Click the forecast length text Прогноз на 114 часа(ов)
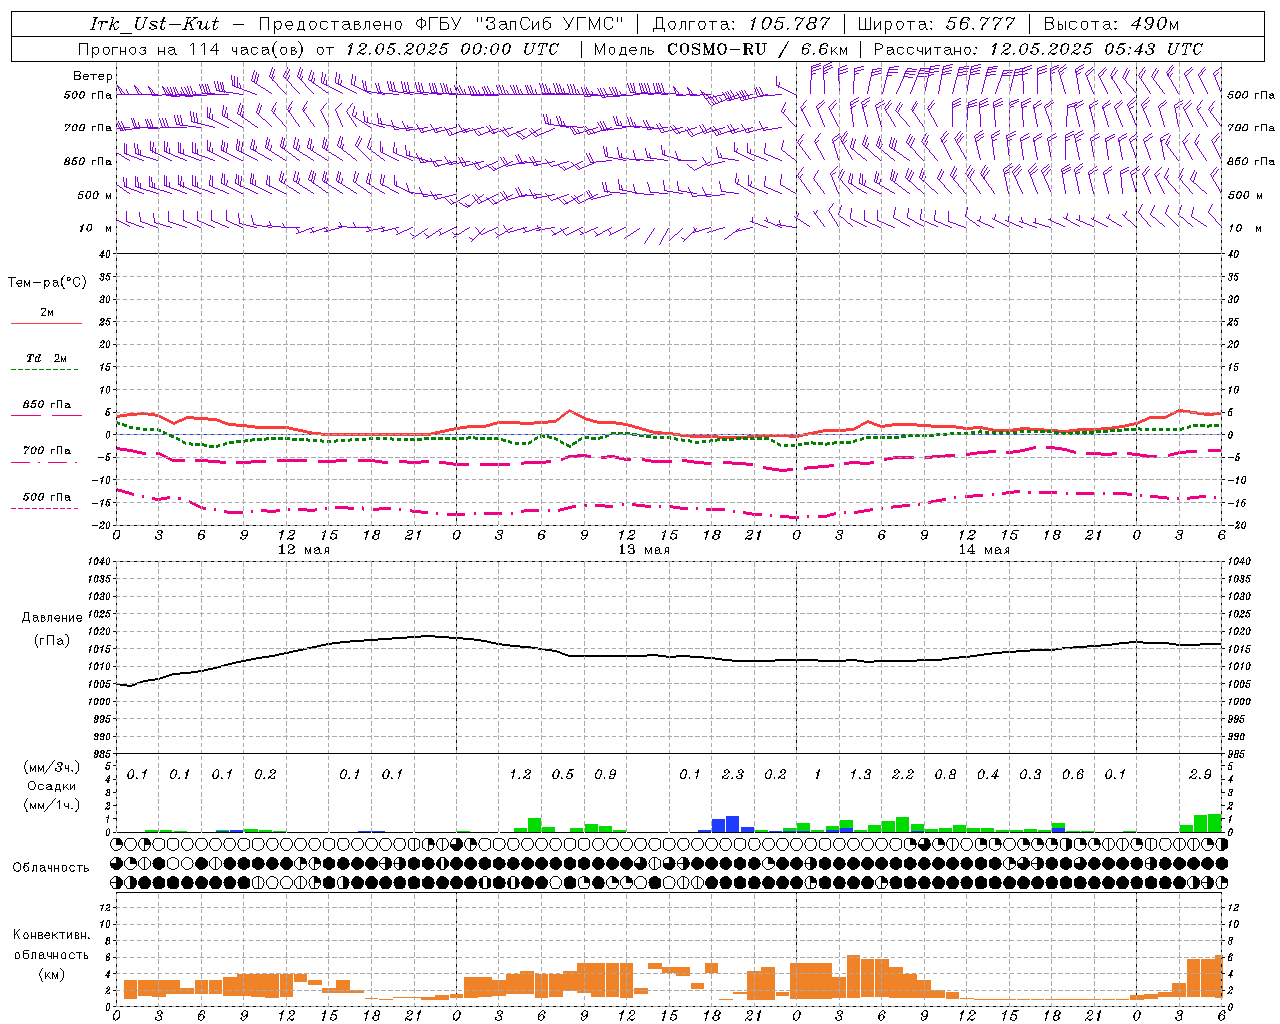 (x=193, y=49)
